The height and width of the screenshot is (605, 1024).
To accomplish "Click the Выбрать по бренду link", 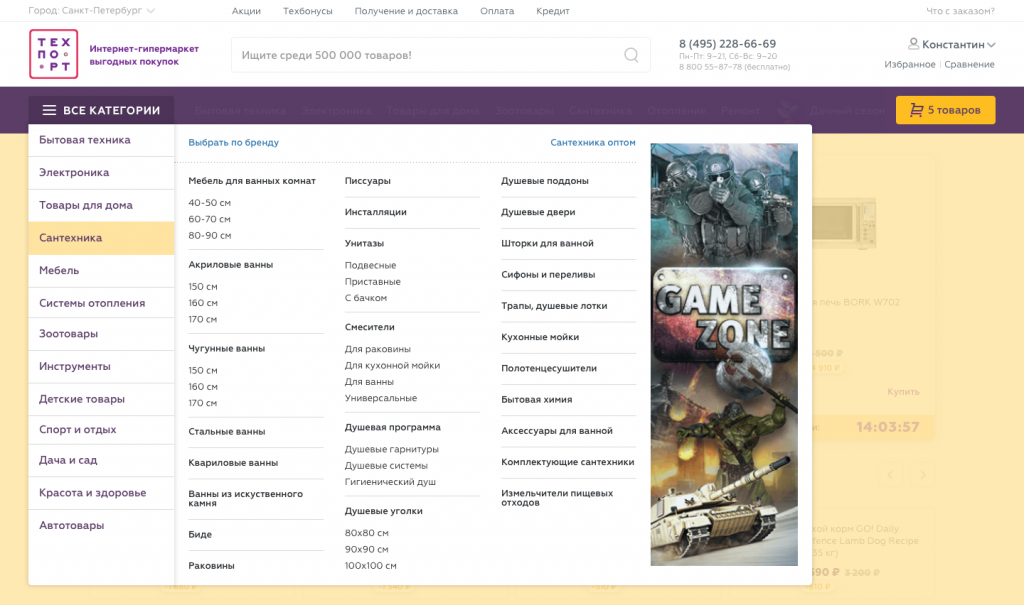I will [234, 143].
